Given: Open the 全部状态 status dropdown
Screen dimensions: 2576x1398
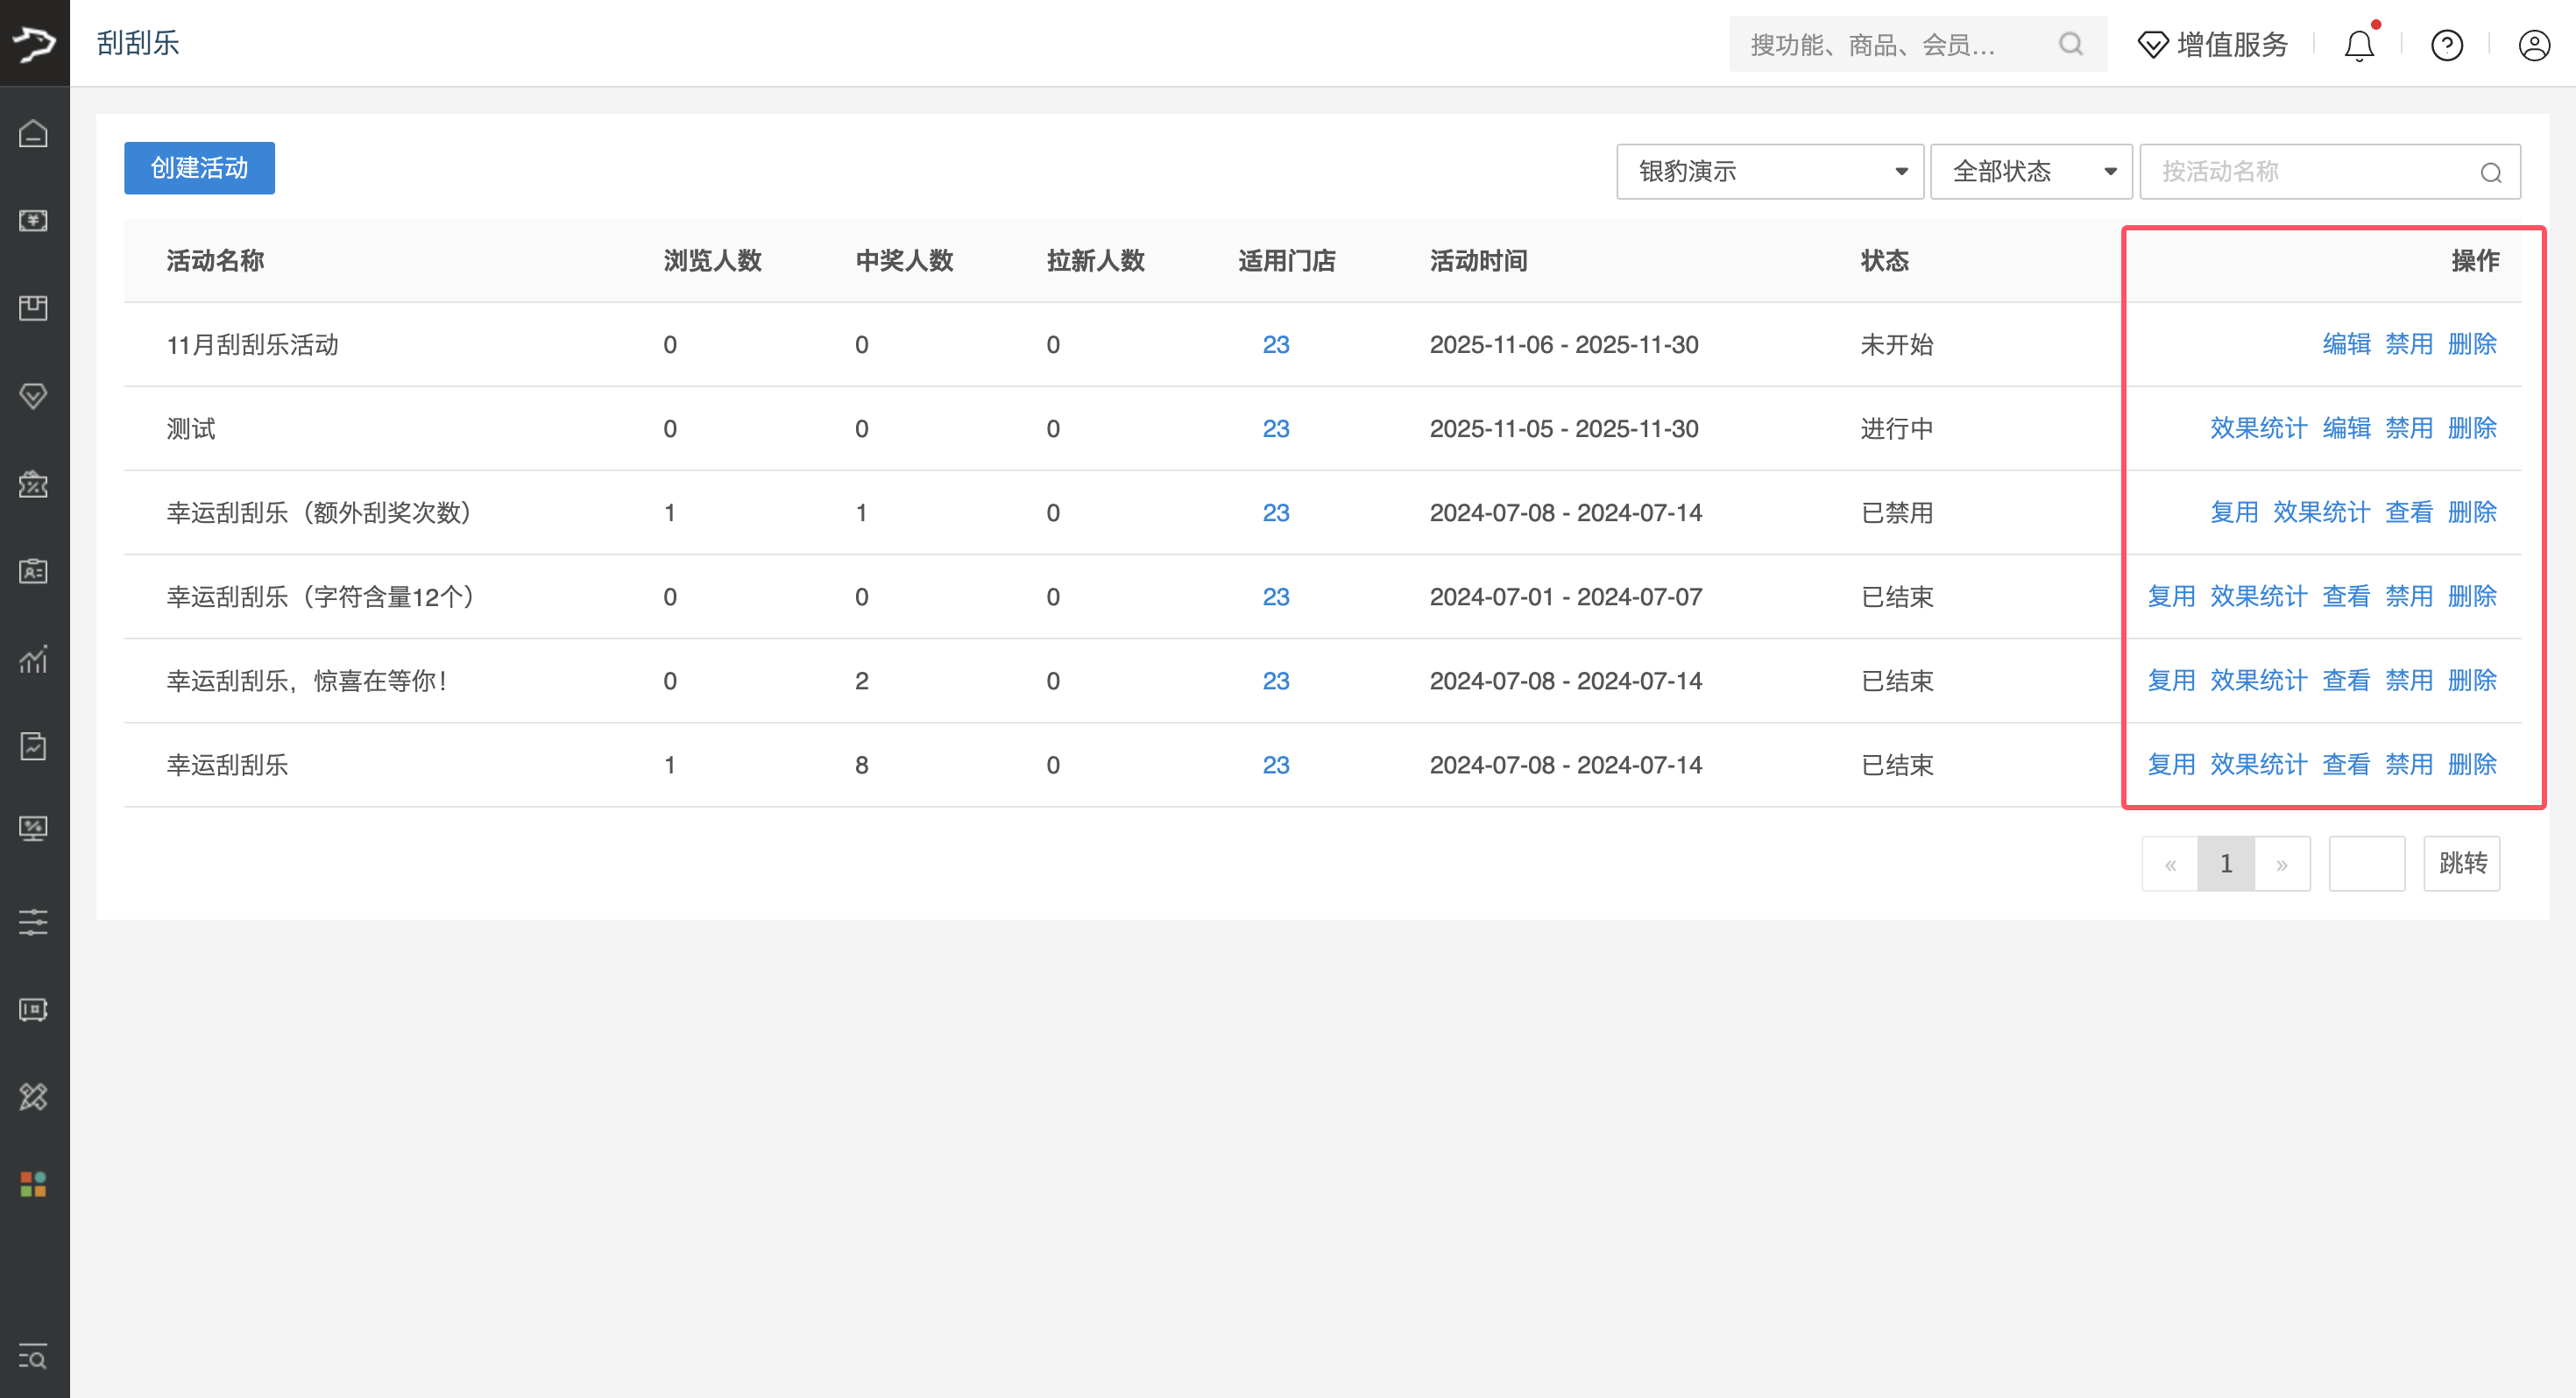Looking at the screenshot, I should coord(2030,172).
